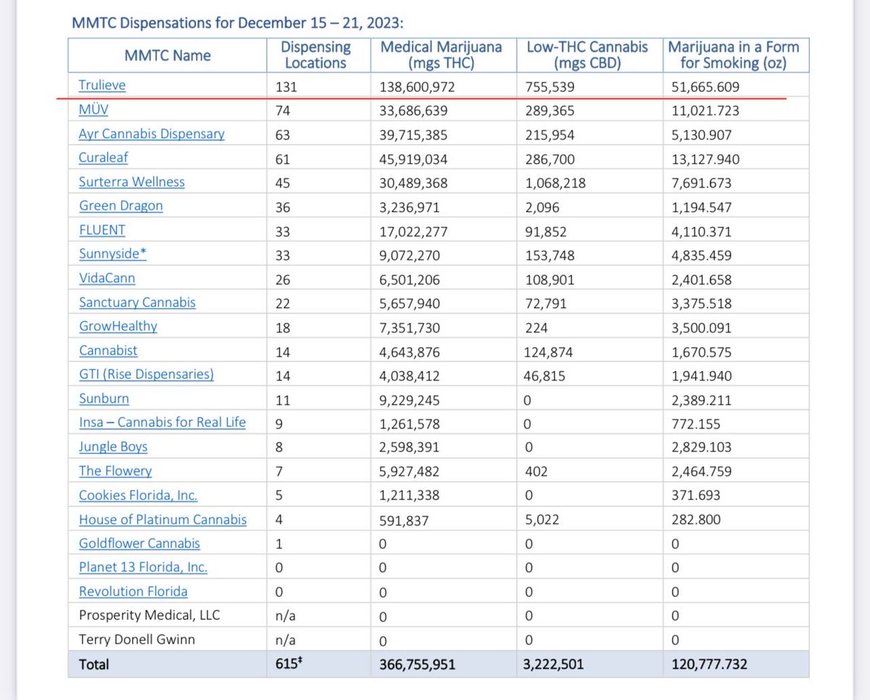870x700 pixels.
Task: Select Insa's THC value 1,261,578
Action: (x=409, y=424)
